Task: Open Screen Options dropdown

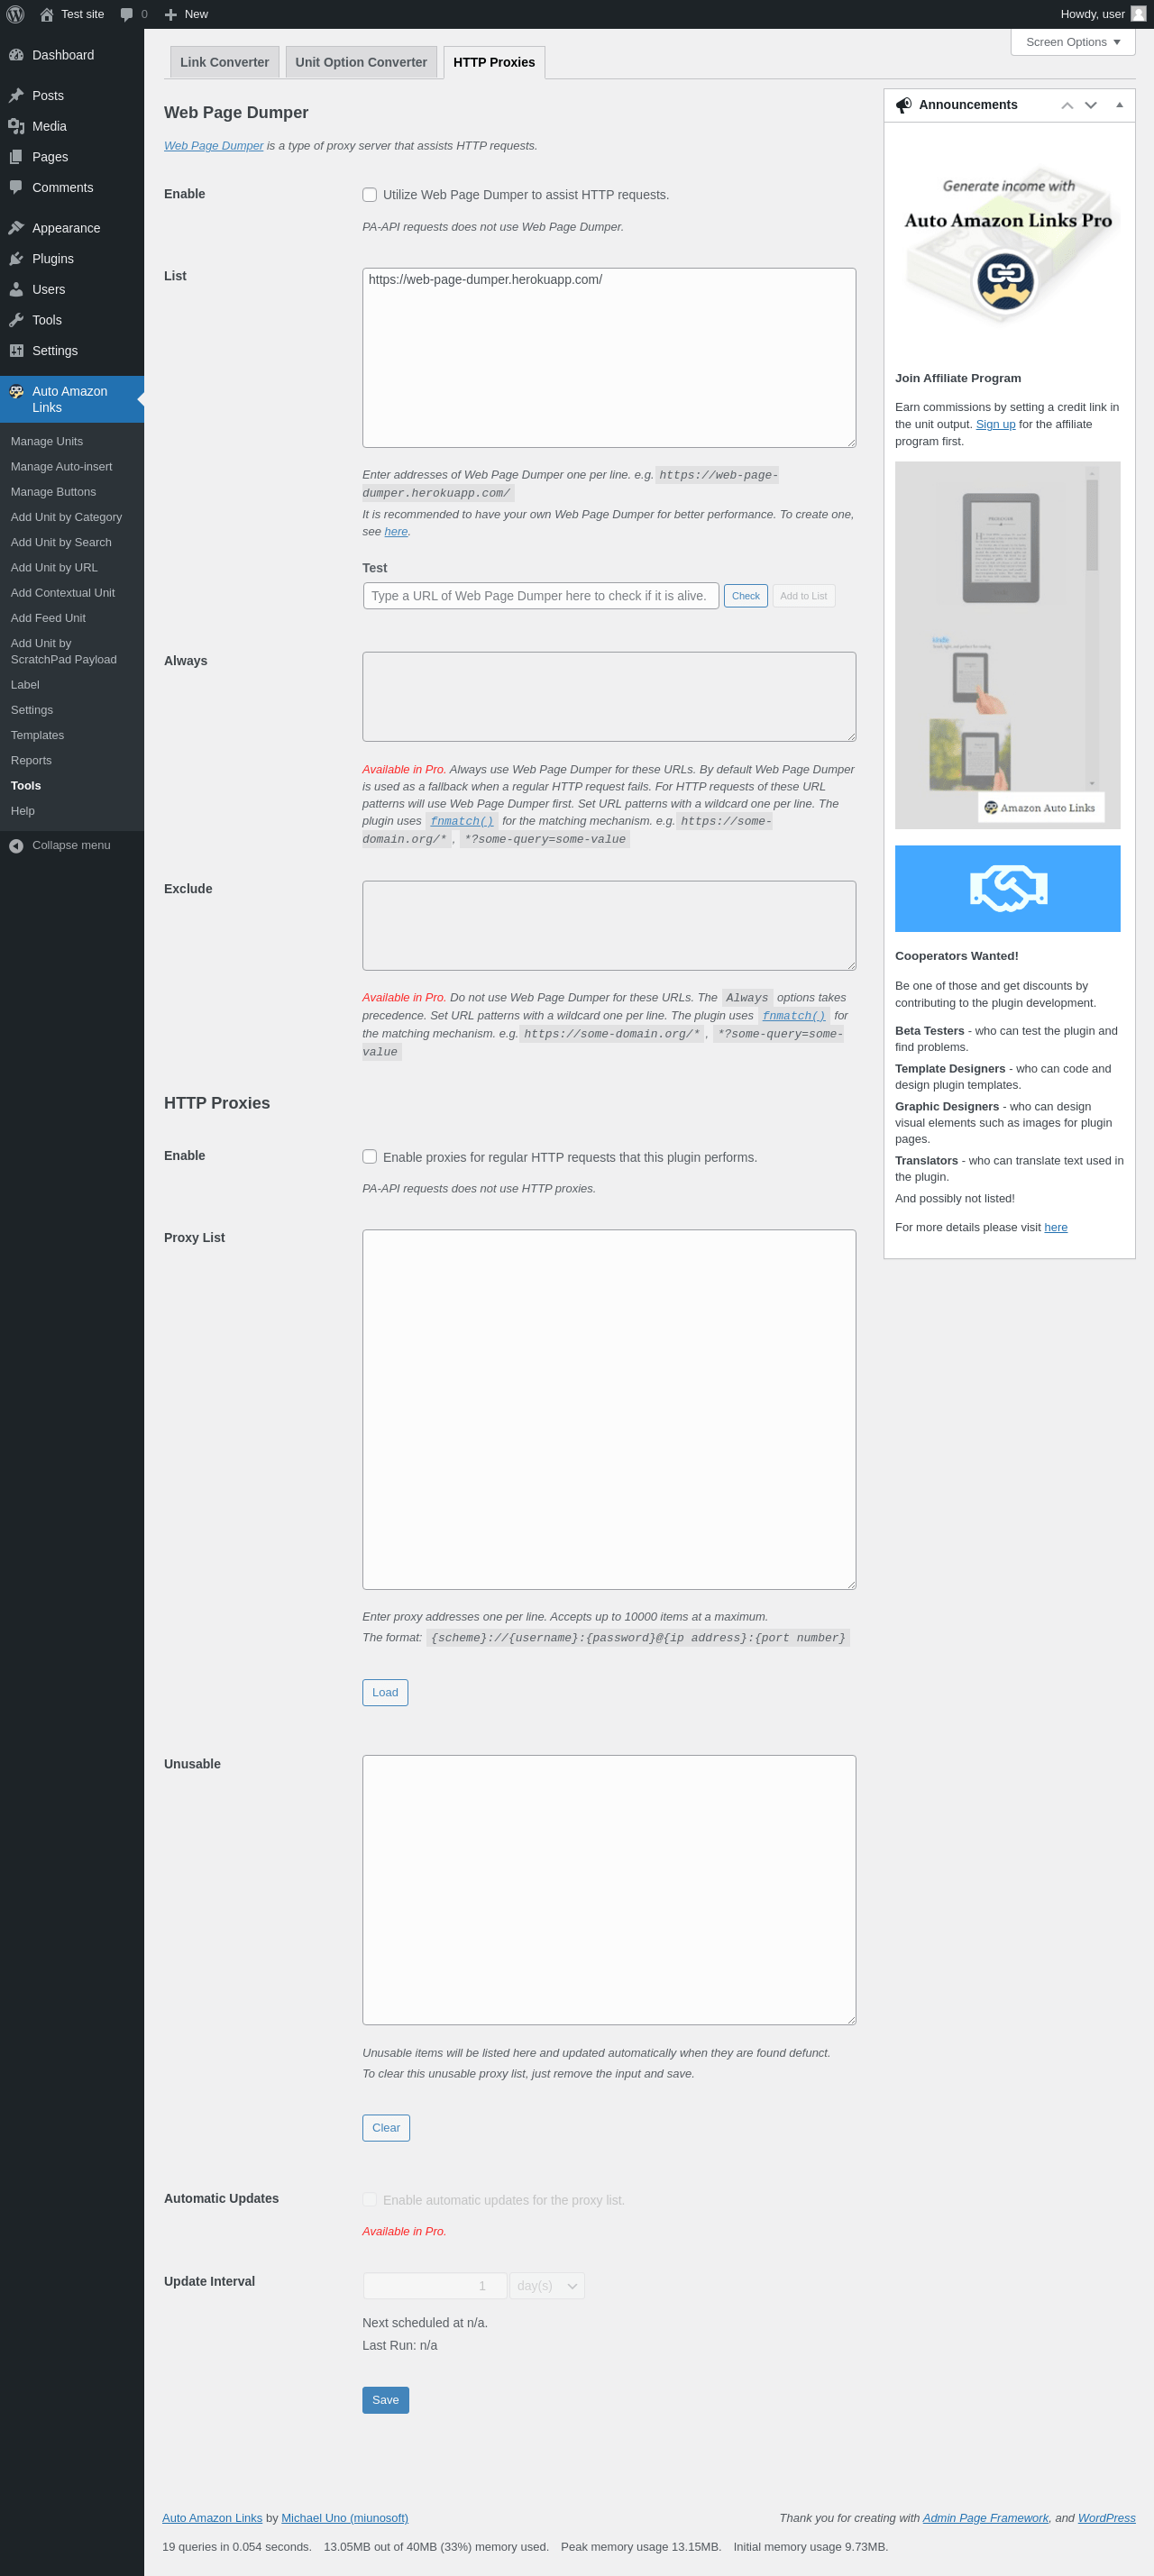Action: pos(1072,42)
